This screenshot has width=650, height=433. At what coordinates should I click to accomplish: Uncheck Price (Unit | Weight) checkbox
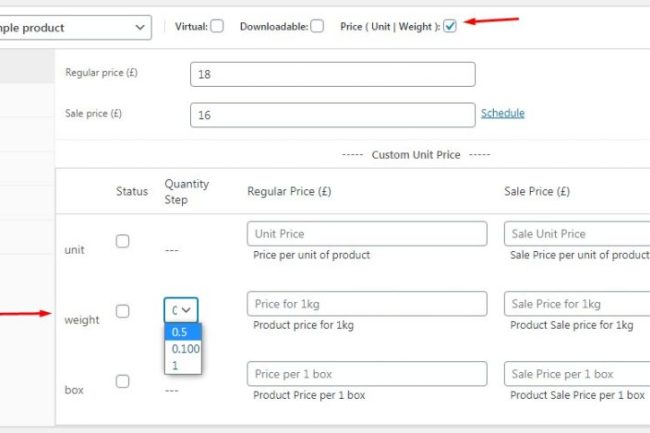point(450,26)
